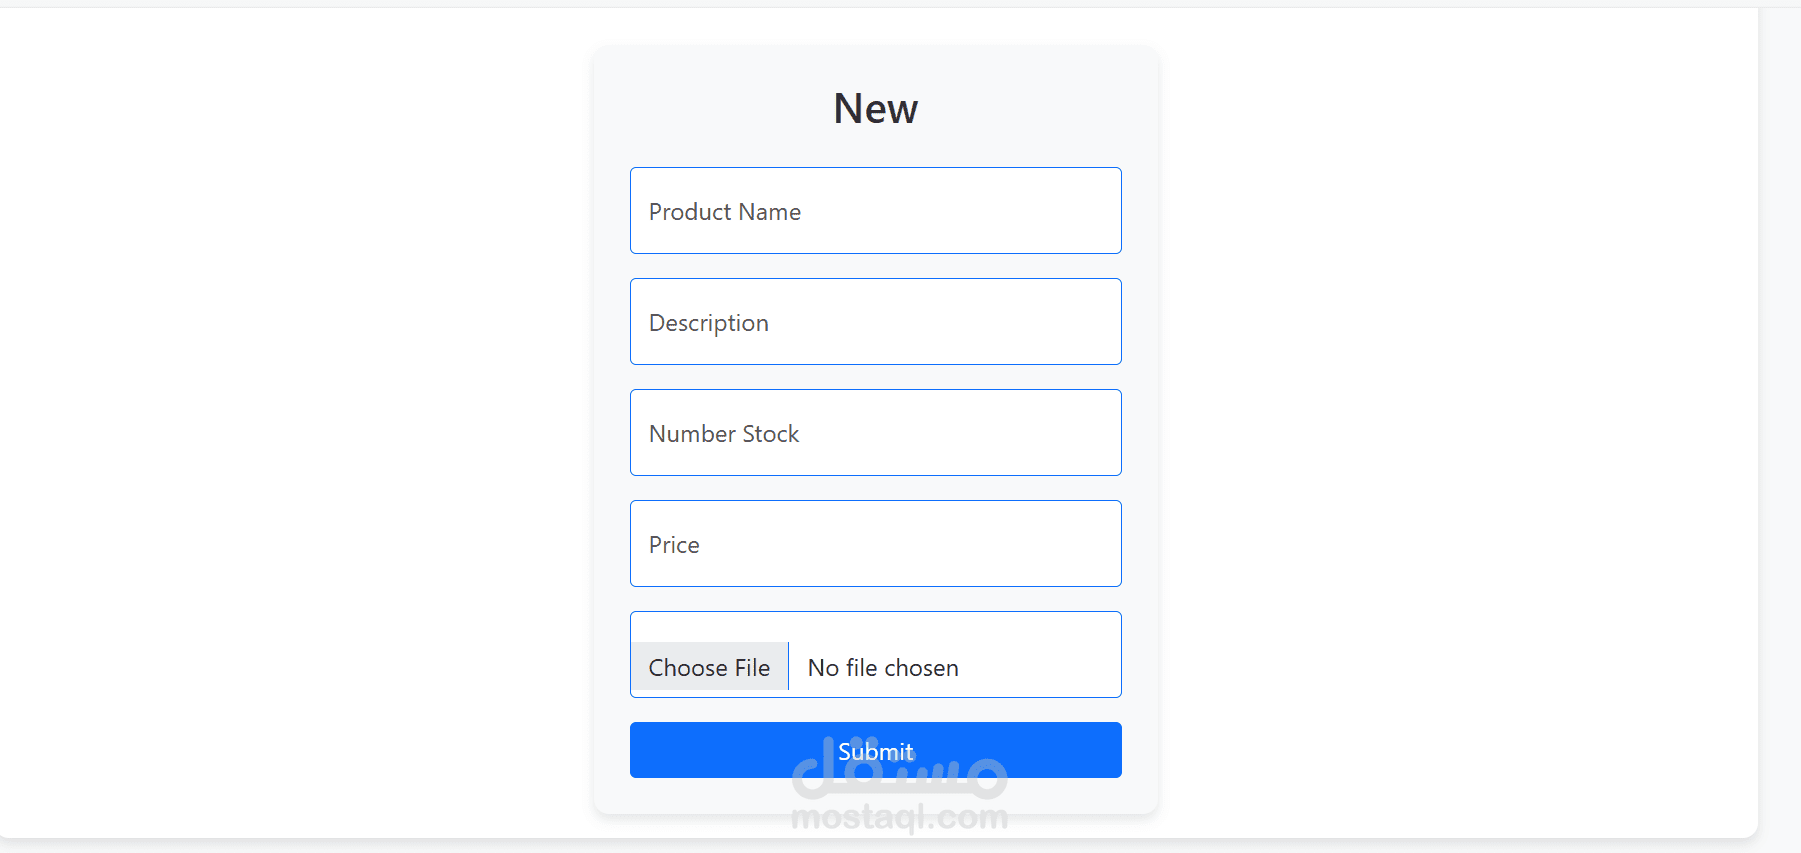
Task: Click the "No file chosen" text
Action: coord(883,668)
